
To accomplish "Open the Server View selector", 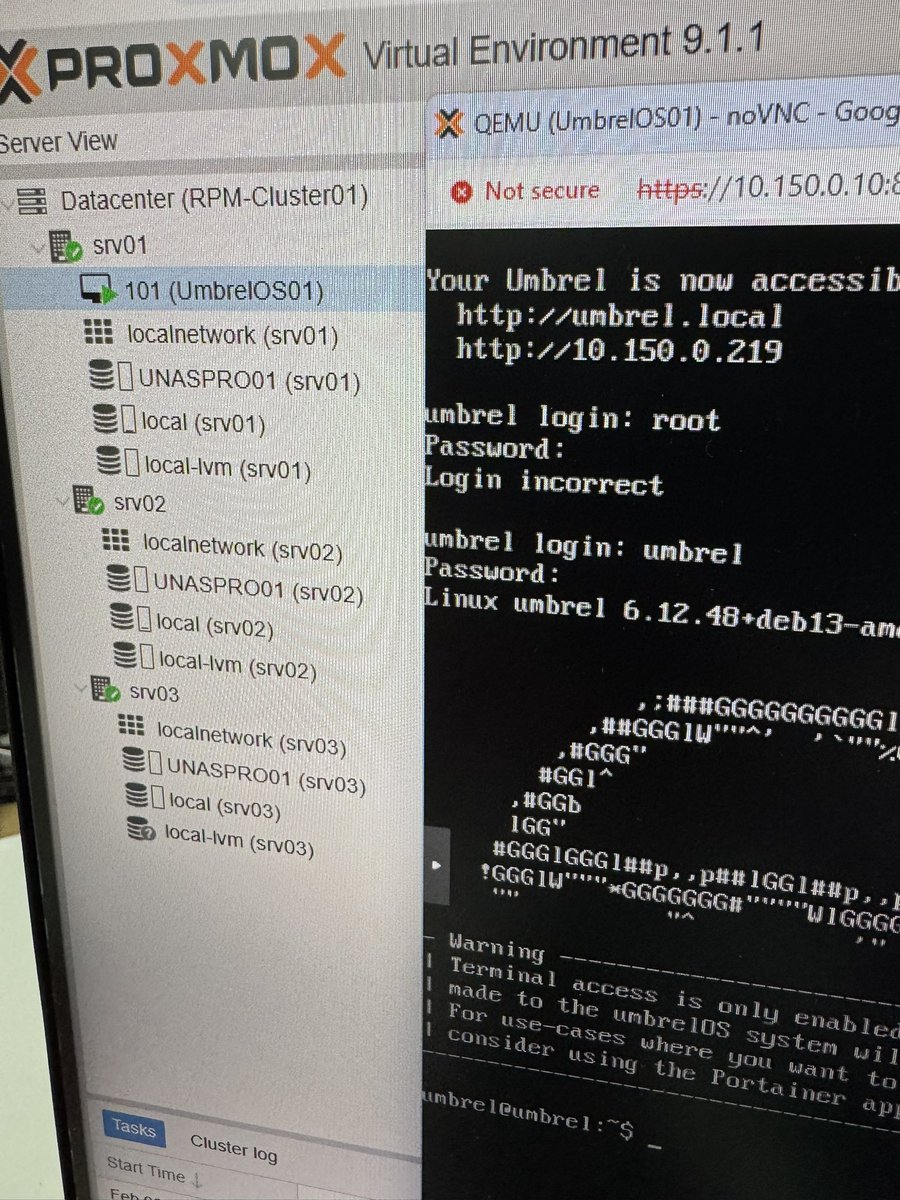I will click(x=58, y=143).
